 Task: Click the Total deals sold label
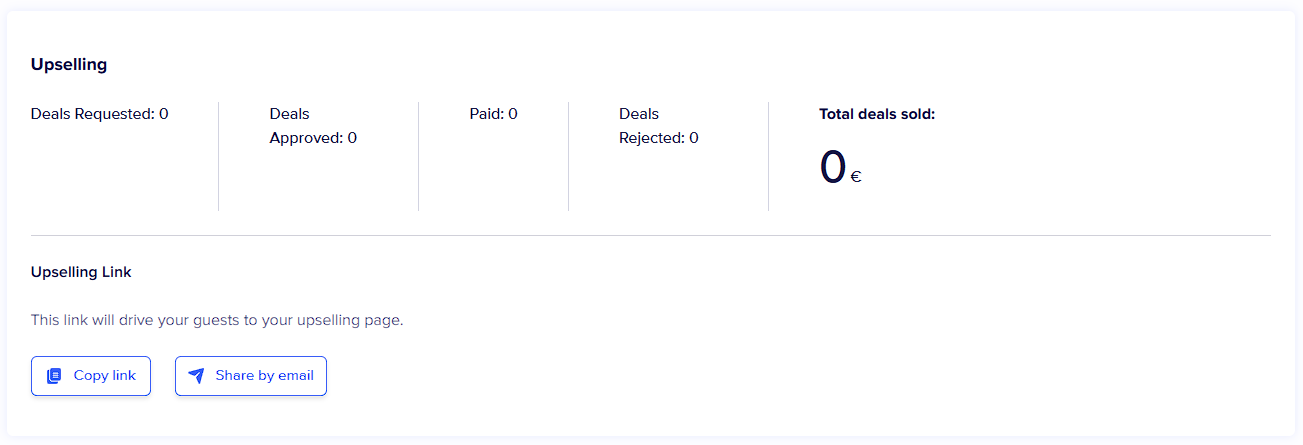pos(876,114)
